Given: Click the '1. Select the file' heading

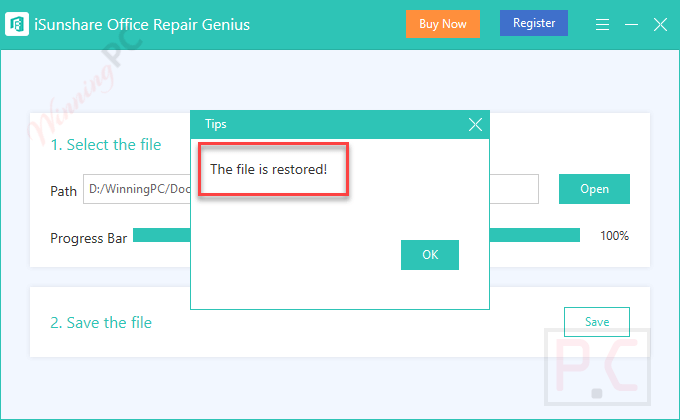Looking at the screenshot, I should [106, 144].
